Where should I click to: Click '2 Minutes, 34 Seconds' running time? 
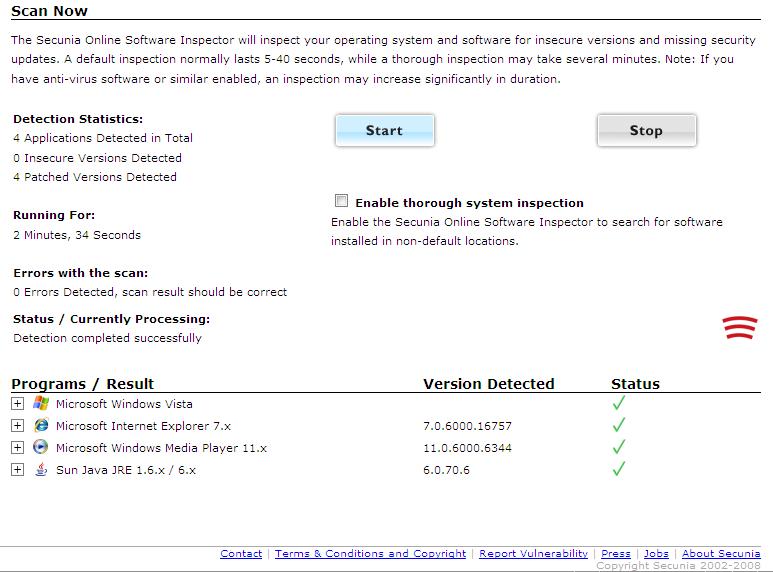(77, 235)
